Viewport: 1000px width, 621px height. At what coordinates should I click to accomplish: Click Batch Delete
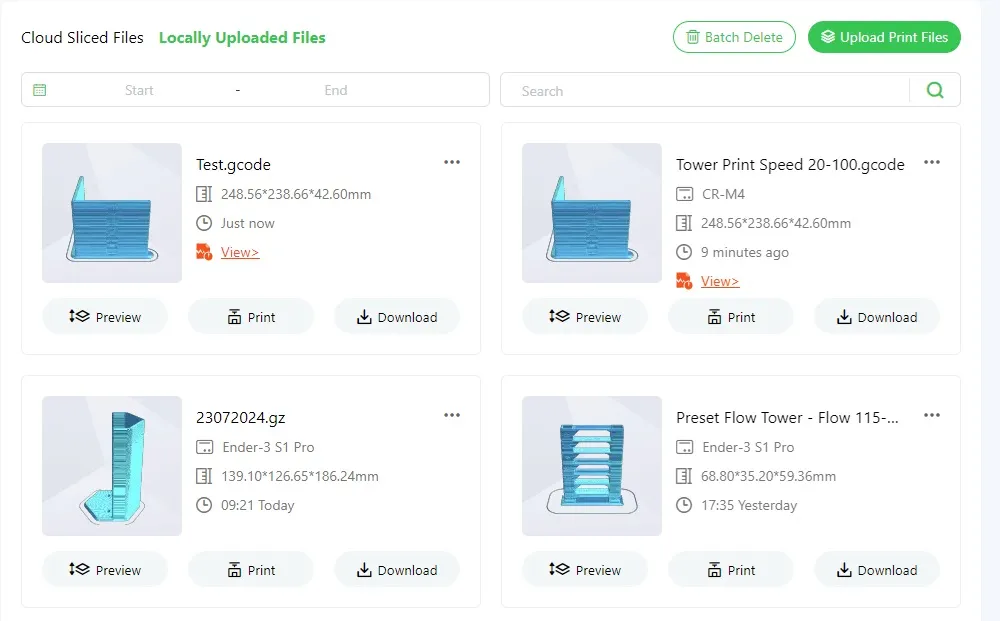pyautogui.click(x=734, y=37)
